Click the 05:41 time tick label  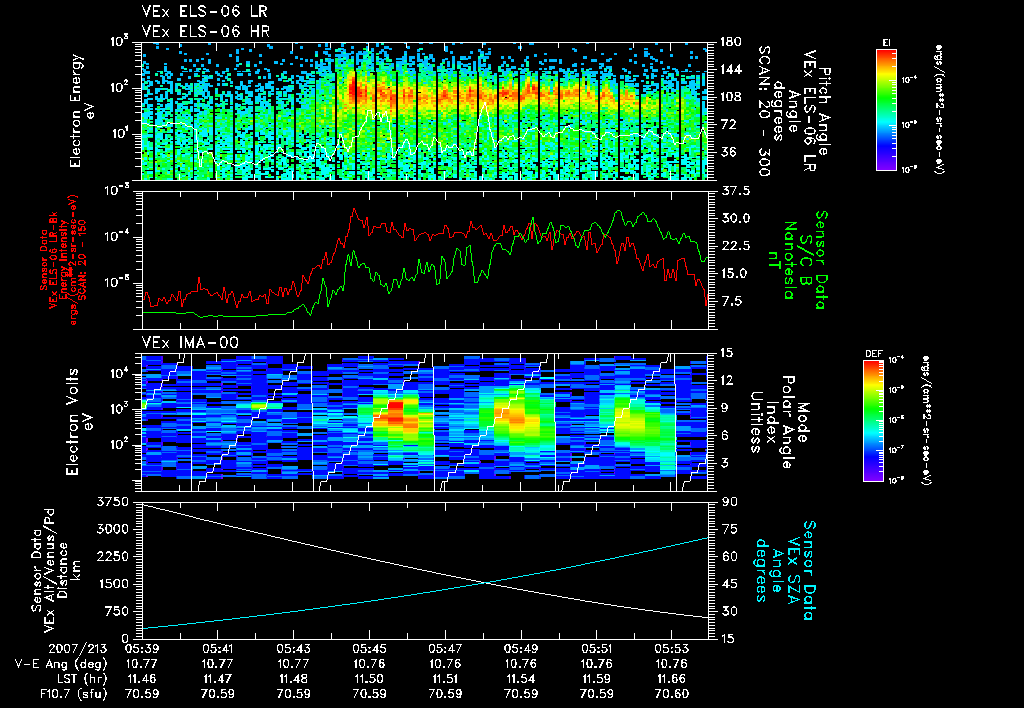[217, 649]
